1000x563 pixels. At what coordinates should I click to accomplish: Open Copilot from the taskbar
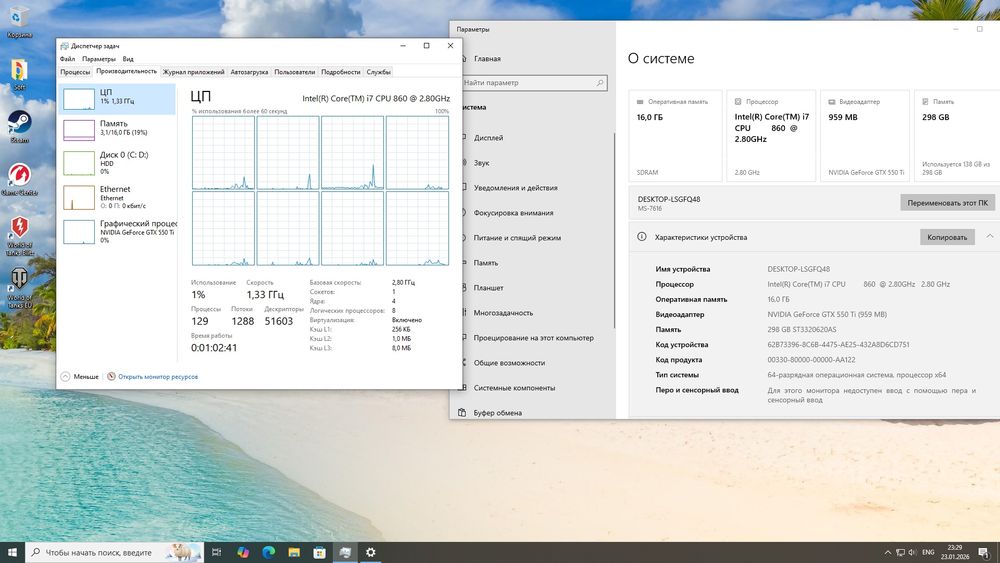tap(243, 552)
